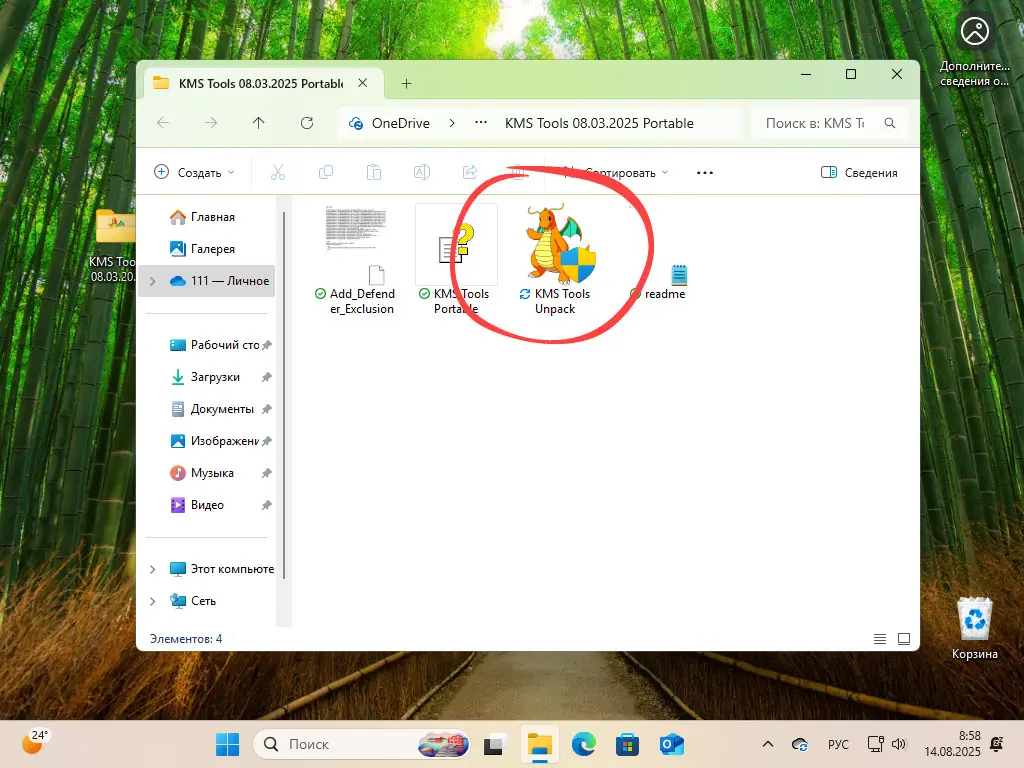The width and height of the screenshot is (1024, 768).
Task: Switch to details list view in status bar
Action: (880, 638)
